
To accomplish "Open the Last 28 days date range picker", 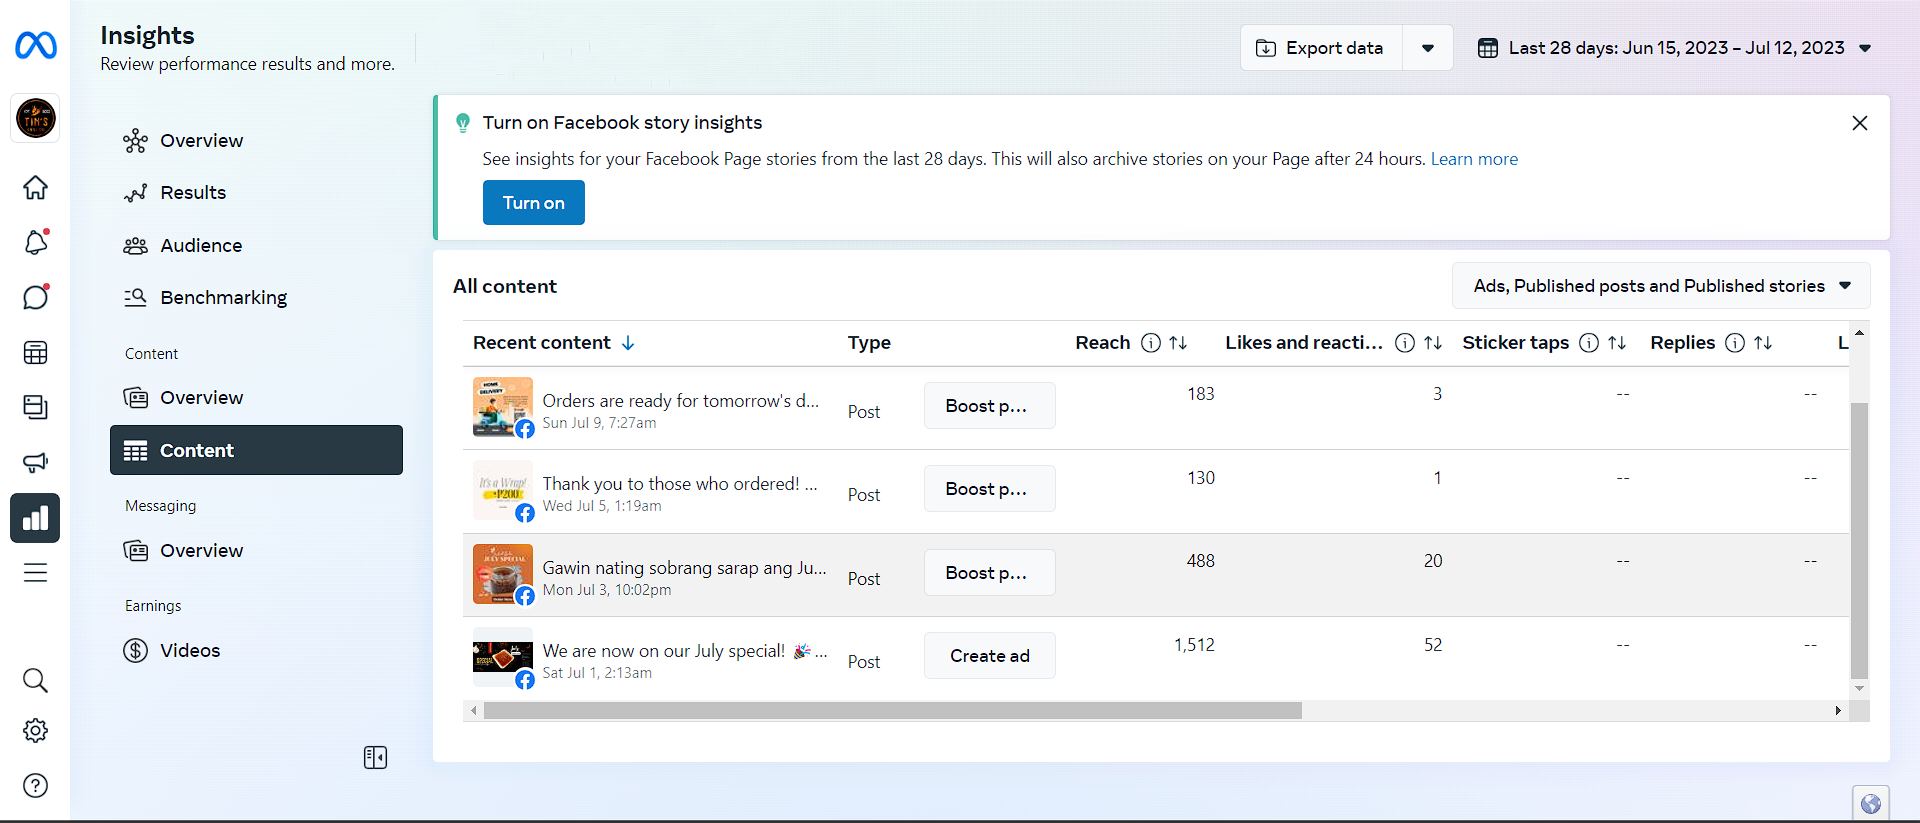I will click(x=1675, y=48).
